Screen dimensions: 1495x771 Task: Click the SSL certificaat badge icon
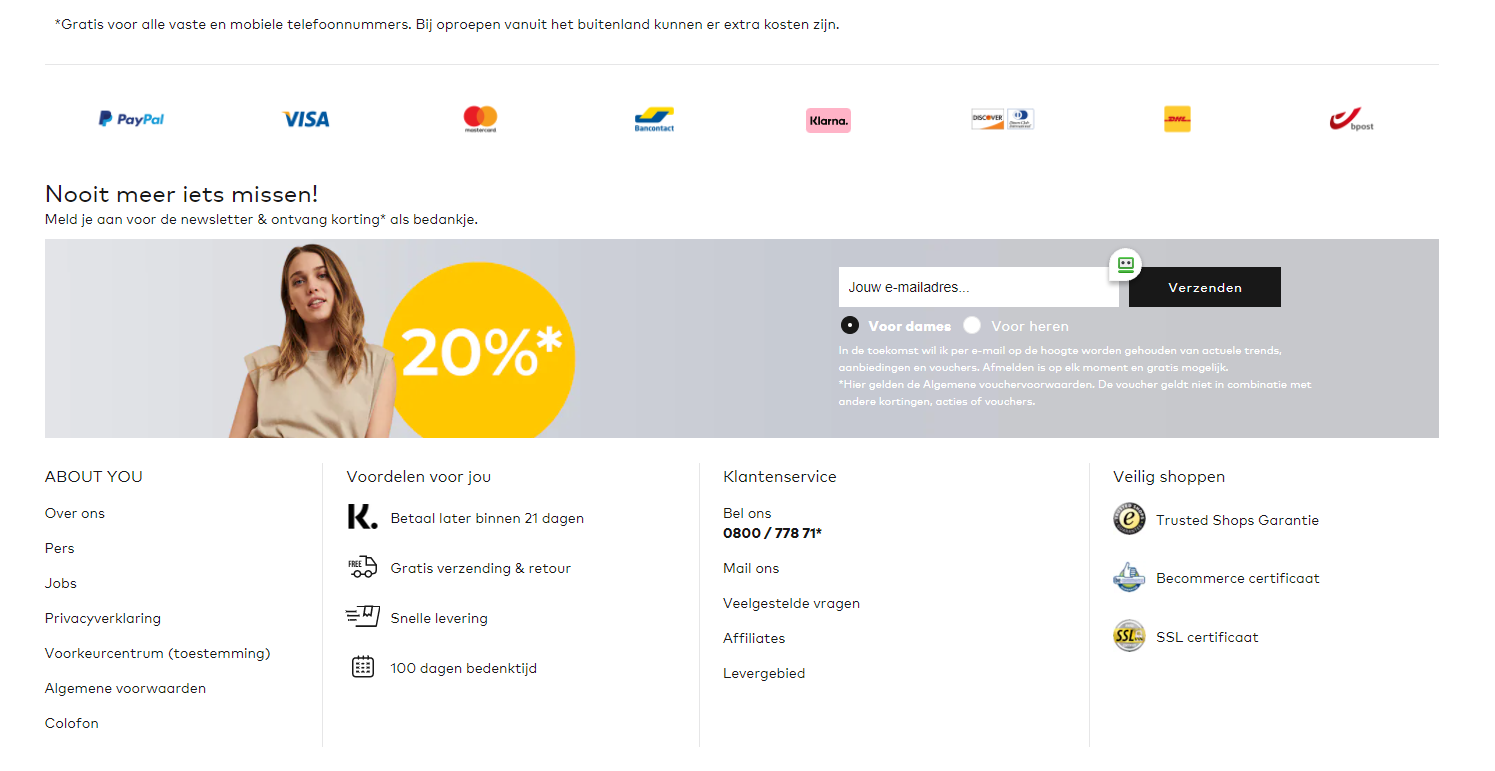[x=1129, y=636]
